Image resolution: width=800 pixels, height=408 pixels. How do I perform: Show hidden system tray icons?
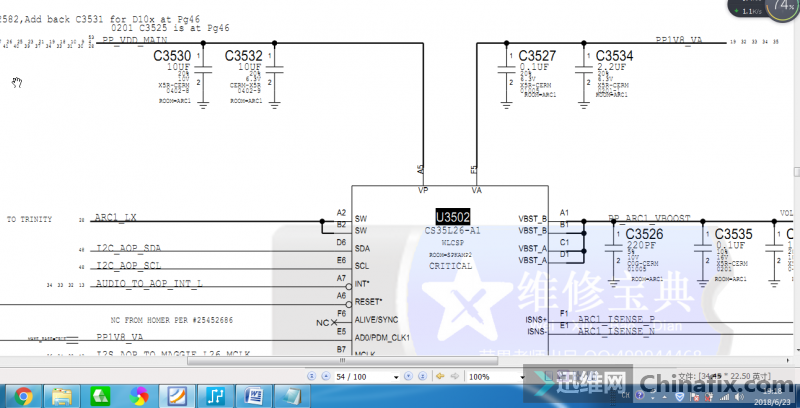point(663,396)
